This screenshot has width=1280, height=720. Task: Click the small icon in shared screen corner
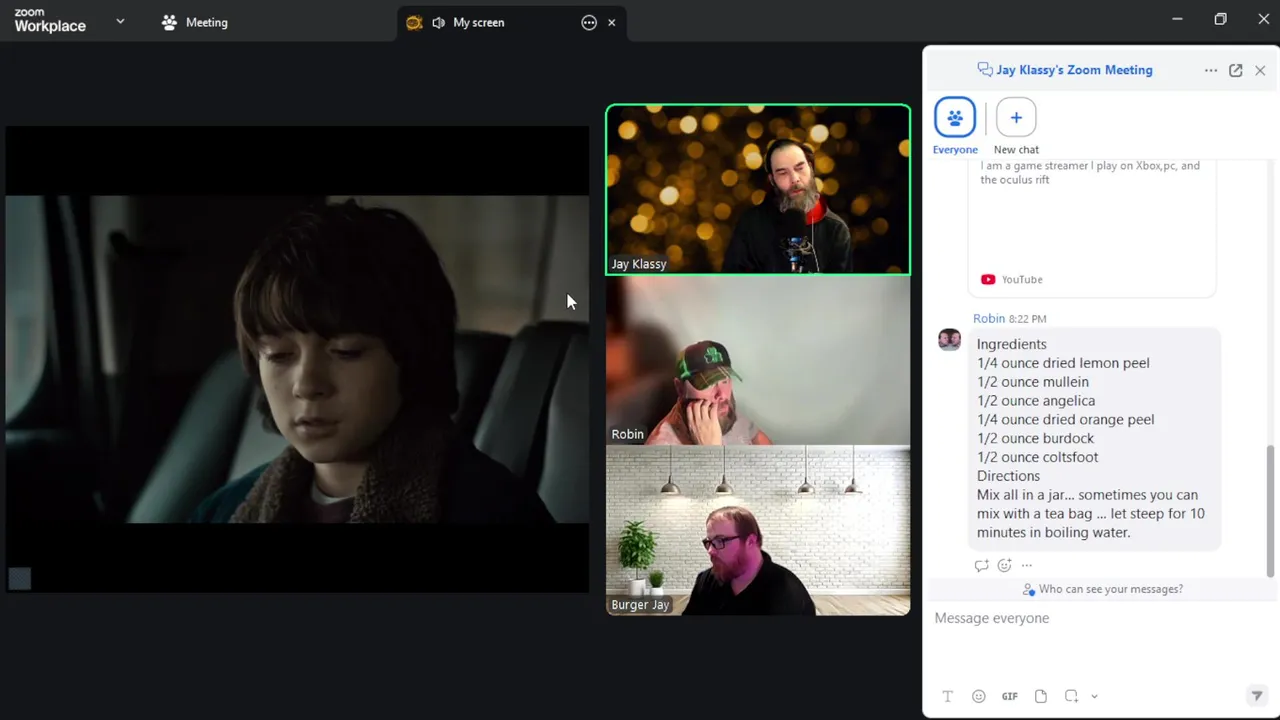click(x=20, y=578)
